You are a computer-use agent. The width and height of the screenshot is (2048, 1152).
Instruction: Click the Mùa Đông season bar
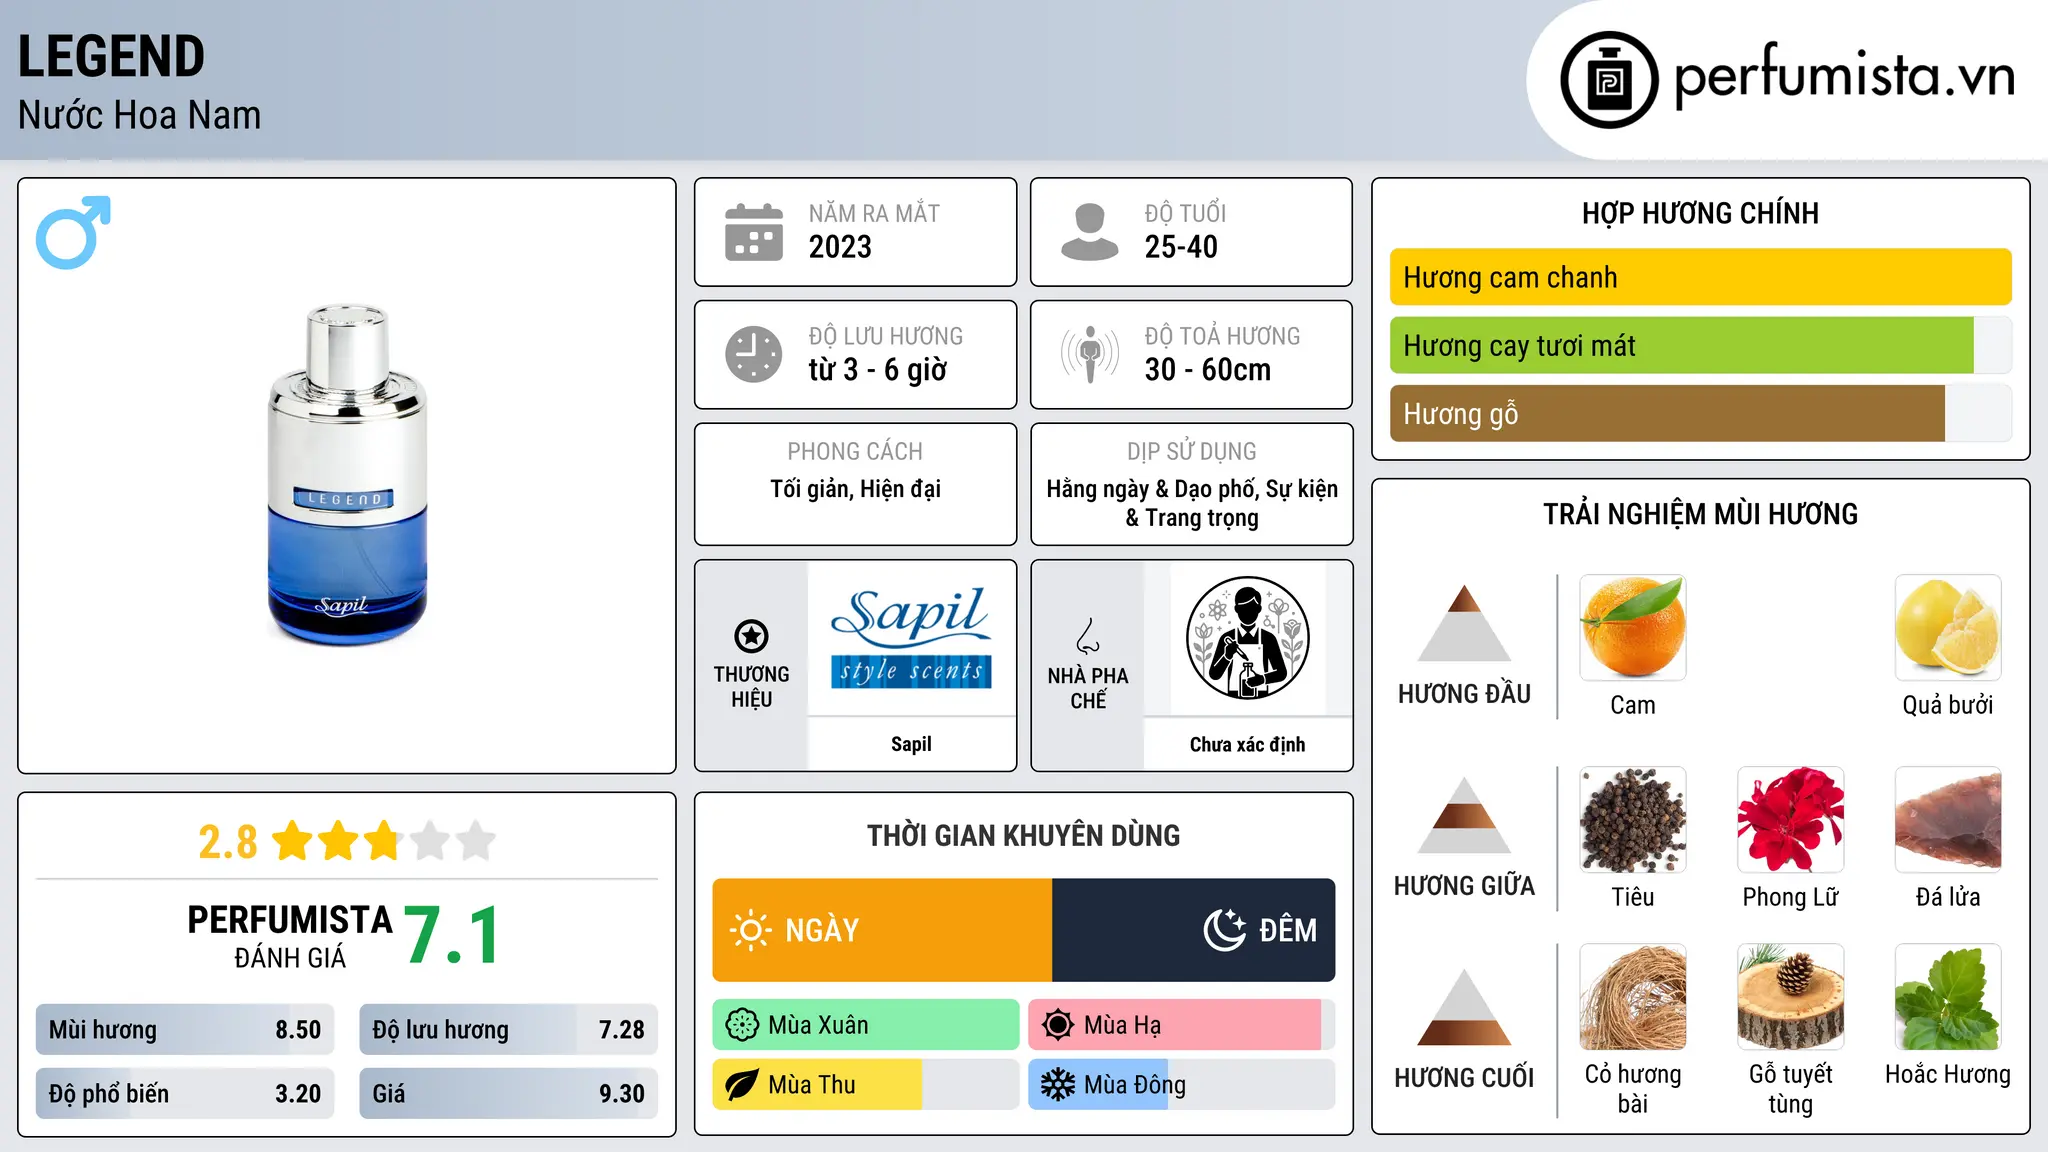pos(1181,1085)
